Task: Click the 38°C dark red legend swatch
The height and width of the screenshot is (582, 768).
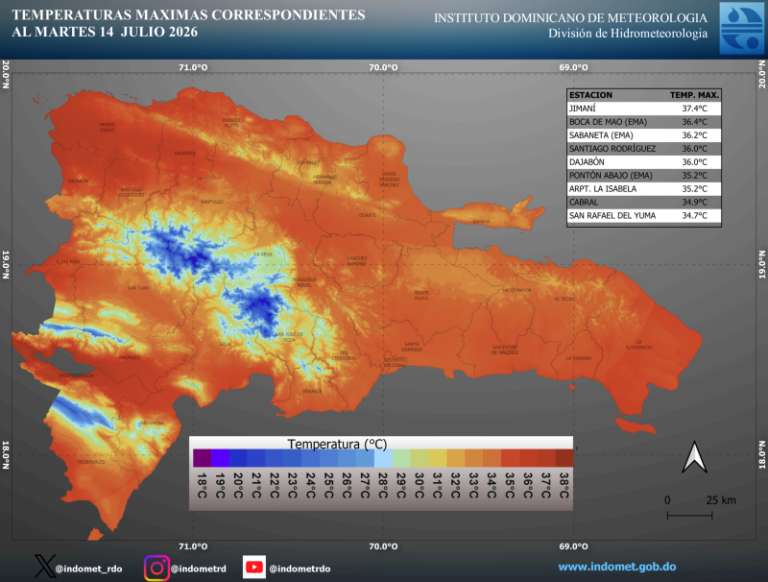Action: pyautogui.click(x=564, y=458)
